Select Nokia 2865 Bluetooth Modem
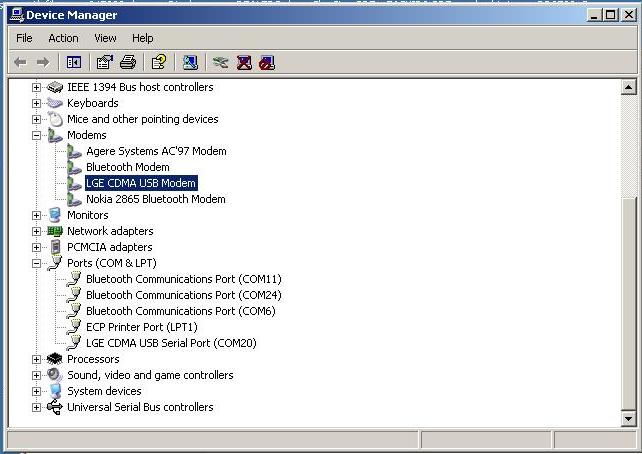Image resolution: width=642 pixels, height=454 pixels. click(155, 199)
